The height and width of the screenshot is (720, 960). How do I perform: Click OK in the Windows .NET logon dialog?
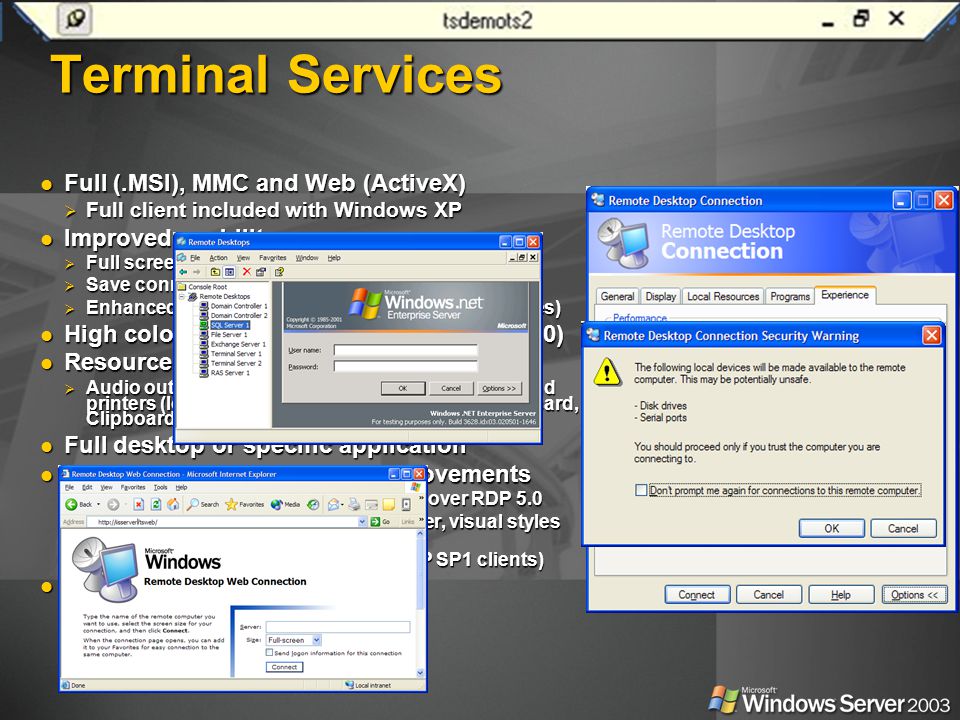pos(403,388)
